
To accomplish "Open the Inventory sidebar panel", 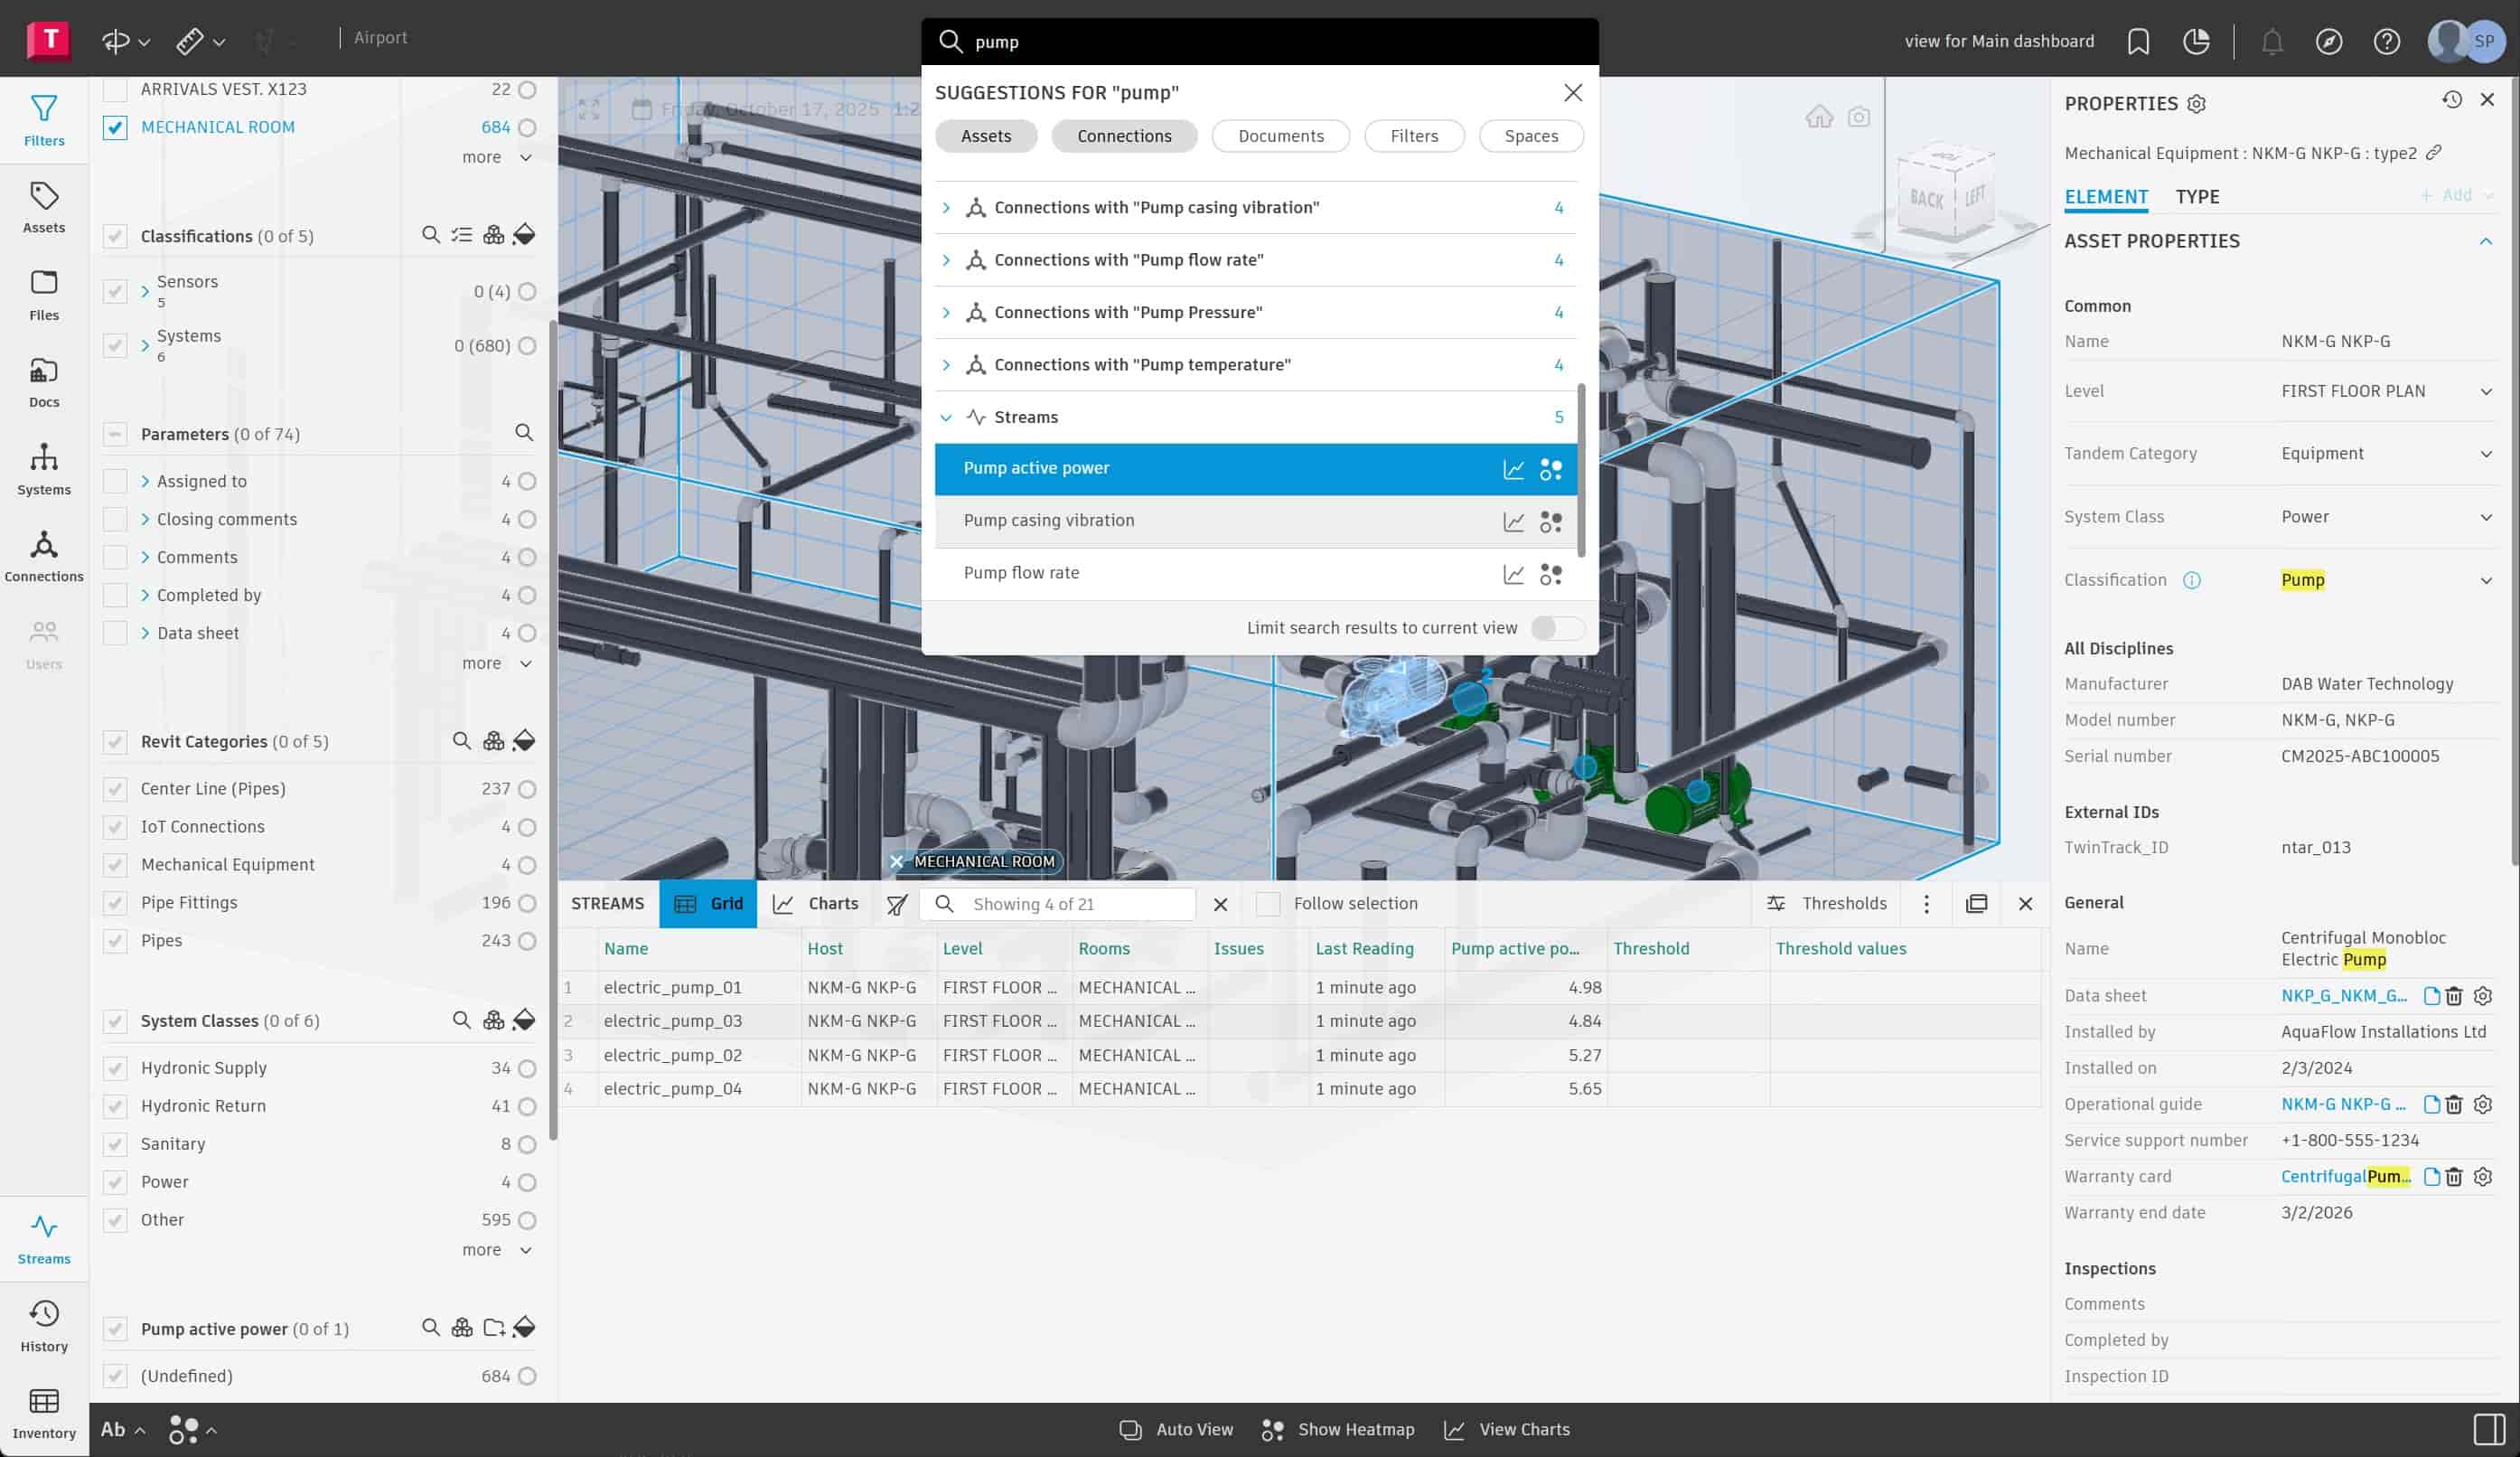I will (x=44, y=1412).
